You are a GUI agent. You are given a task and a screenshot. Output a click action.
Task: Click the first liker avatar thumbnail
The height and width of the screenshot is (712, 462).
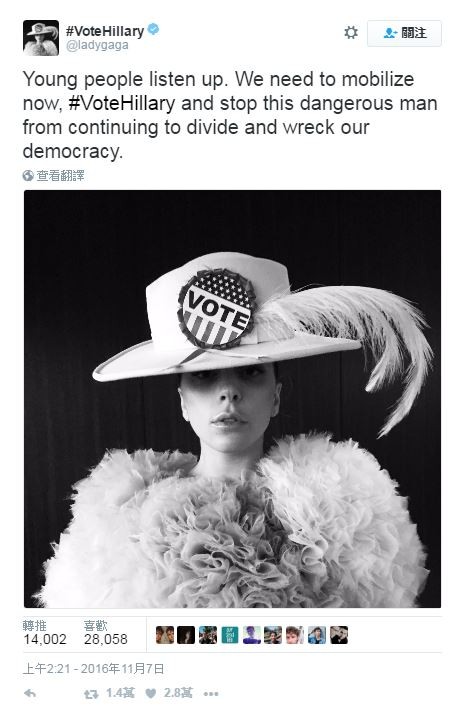[x=164, y=635]
